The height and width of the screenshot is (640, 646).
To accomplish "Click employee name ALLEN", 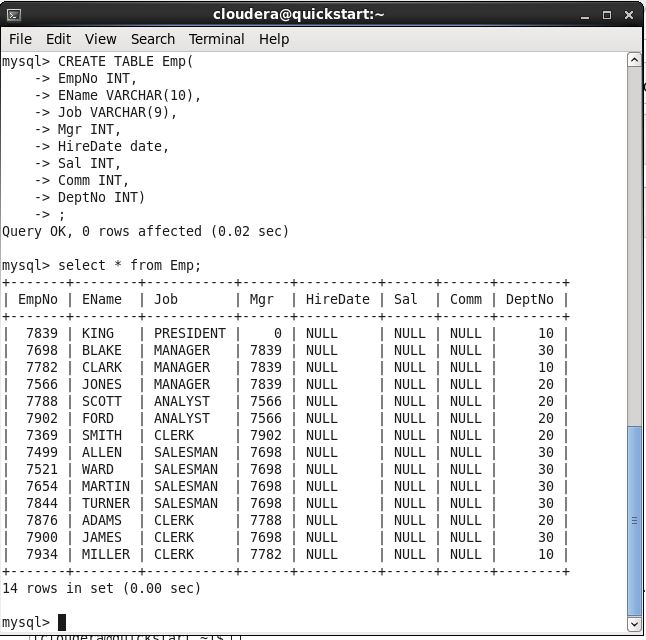I will (x=101, y=452).
